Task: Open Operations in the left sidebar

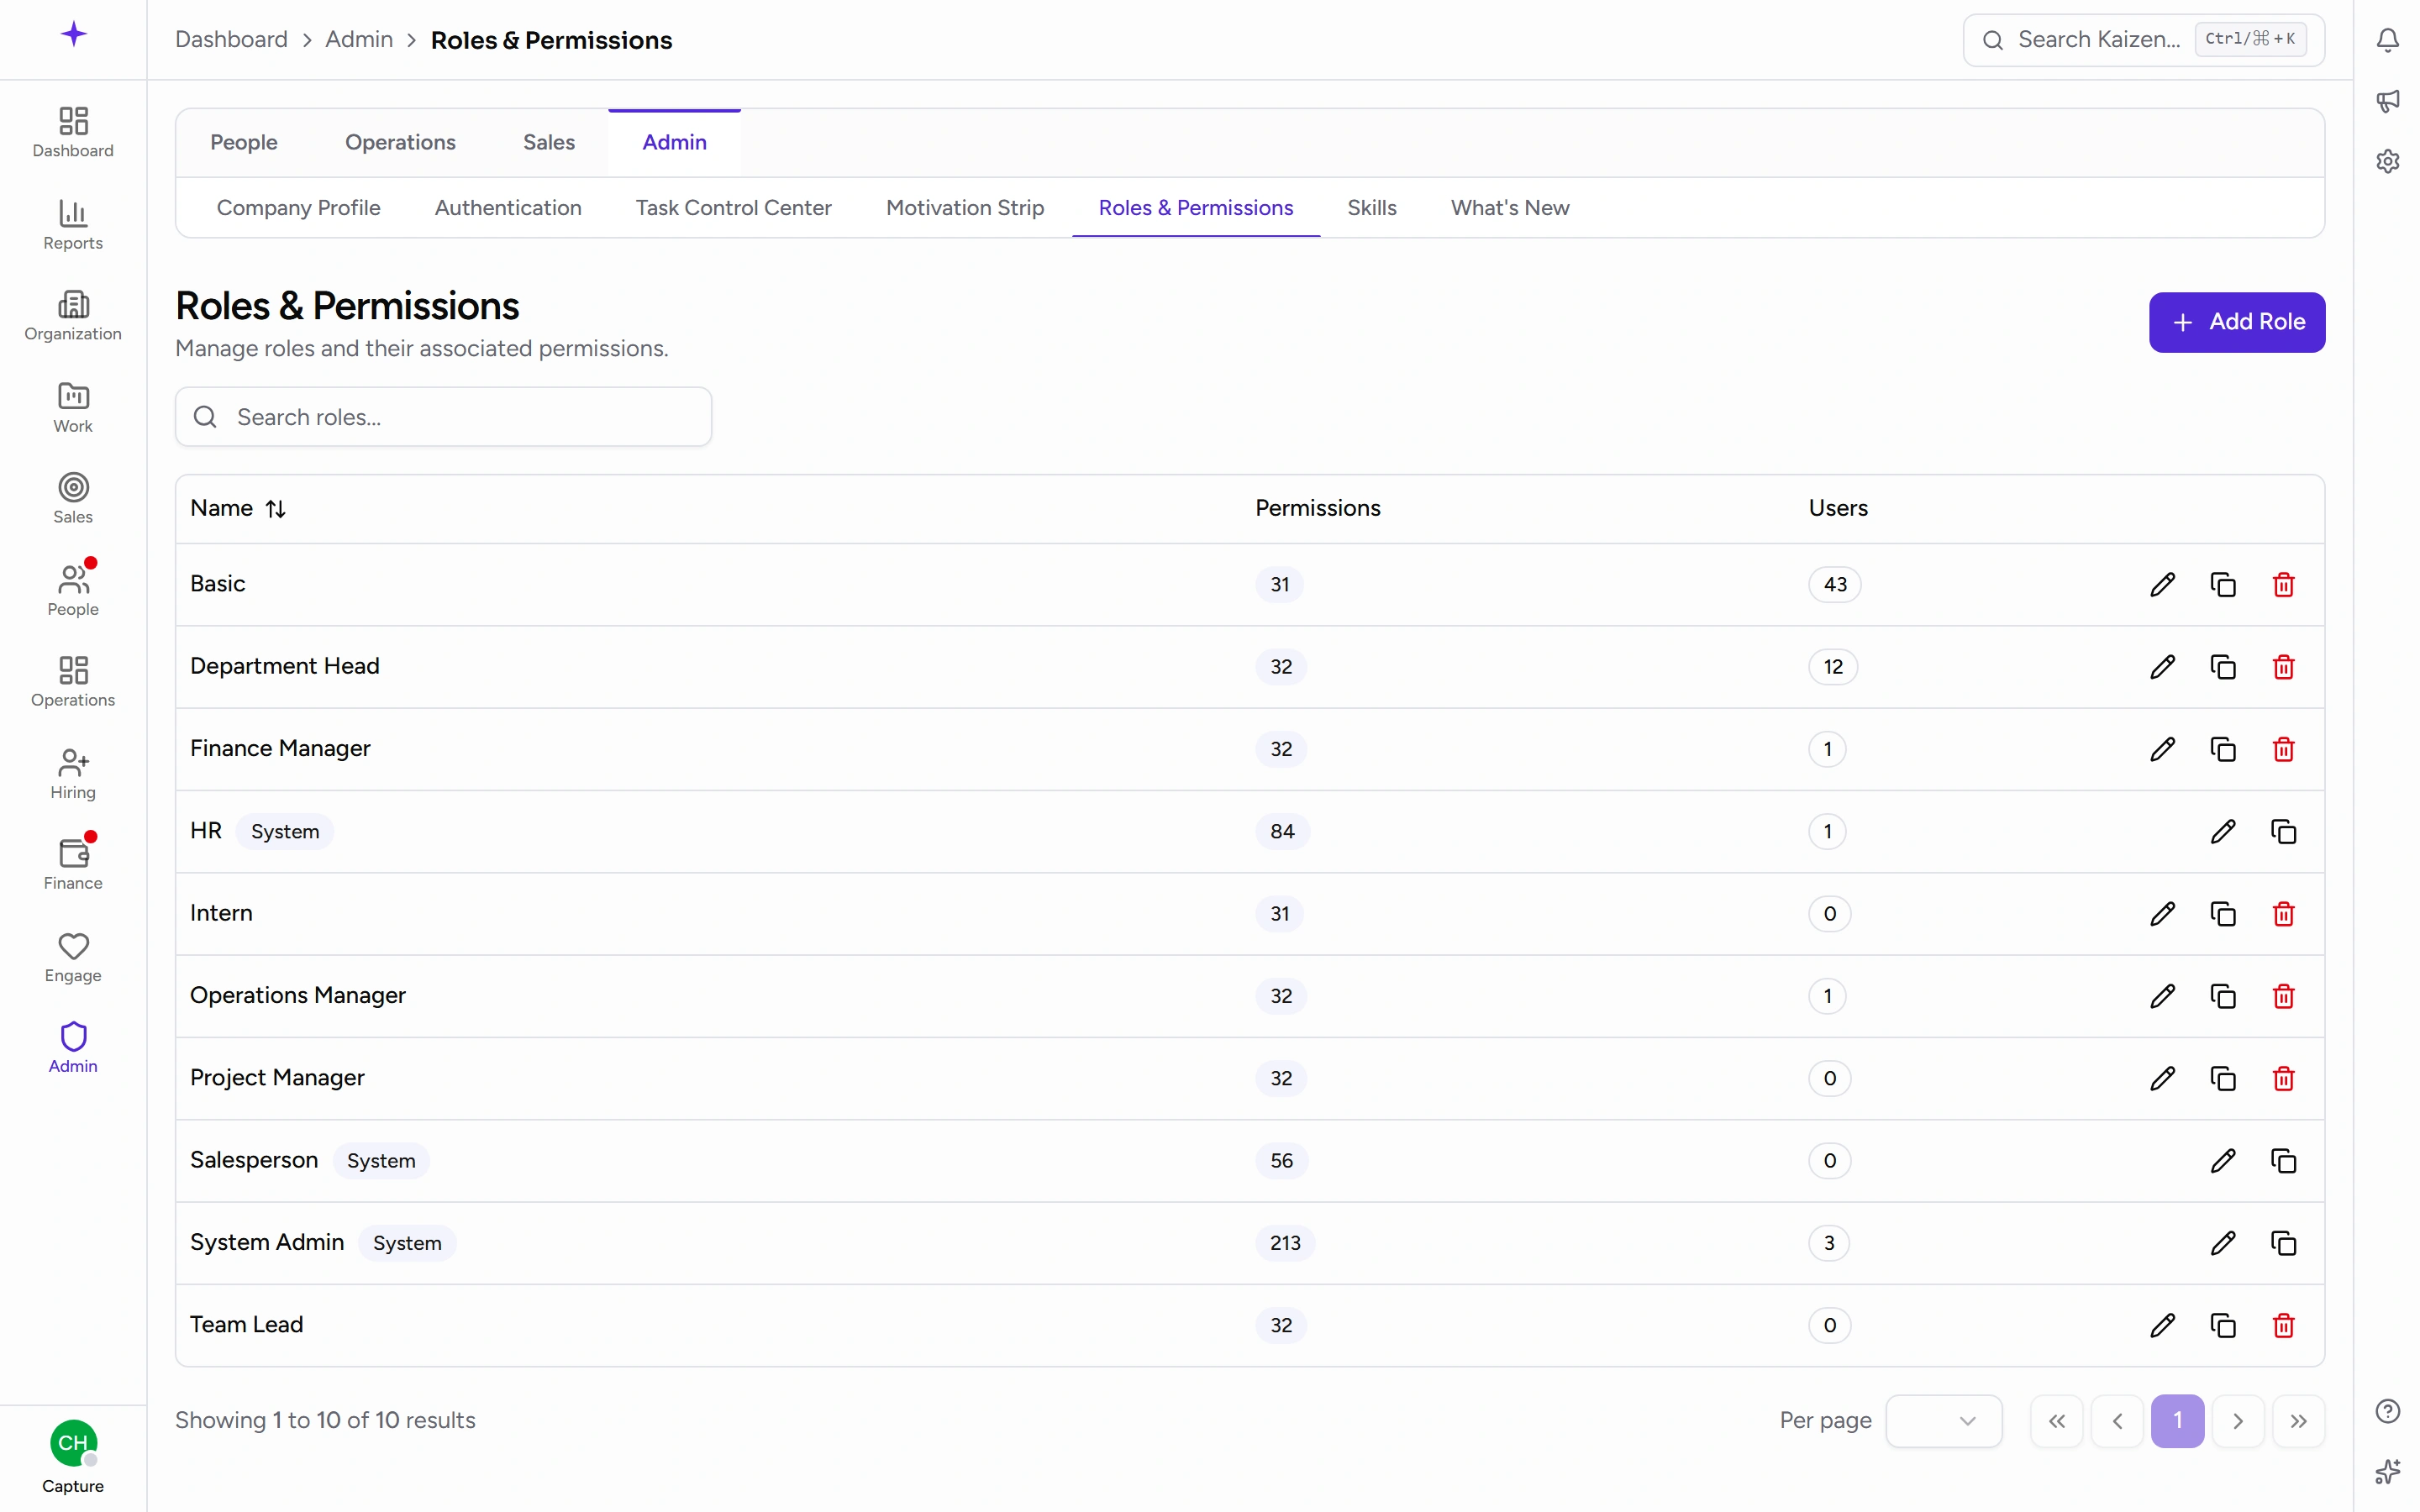Action: (x=73, y=681)
